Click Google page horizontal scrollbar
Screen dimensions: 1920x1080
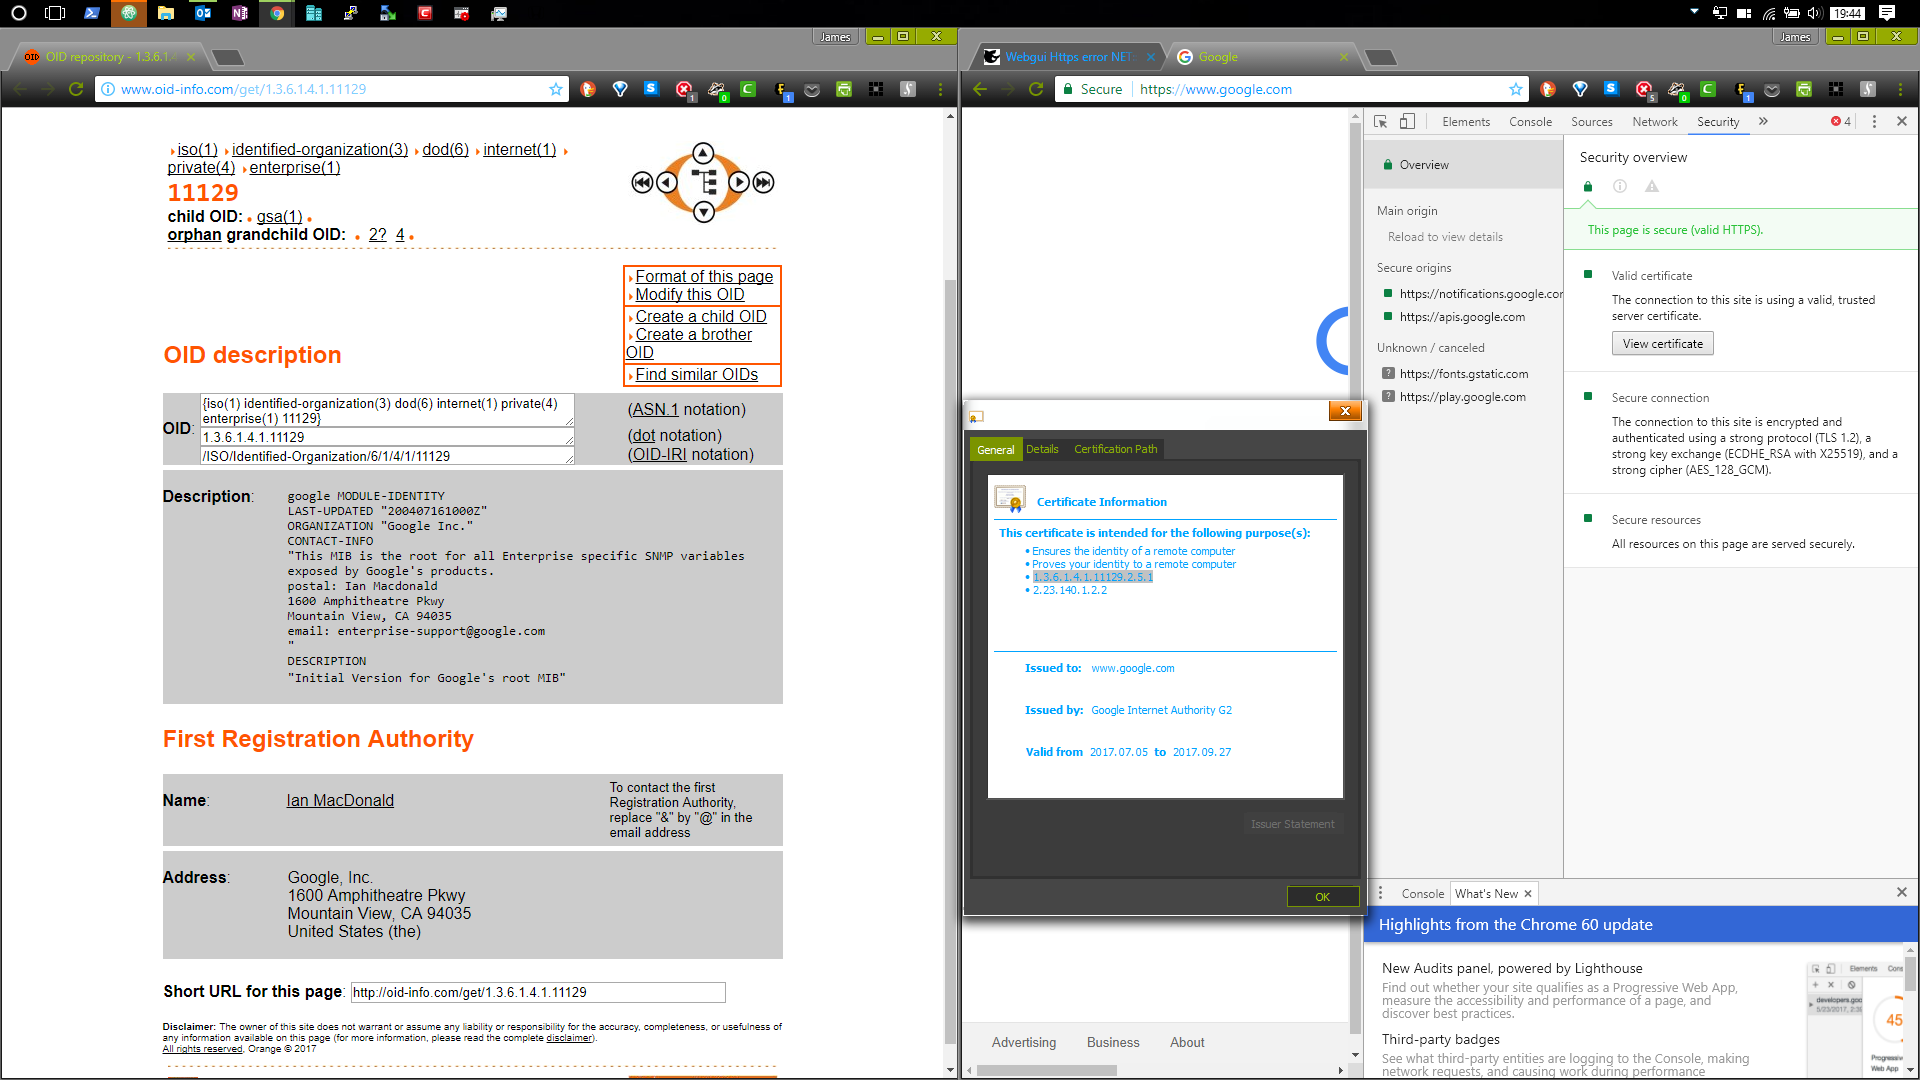click(1046, 1070)
